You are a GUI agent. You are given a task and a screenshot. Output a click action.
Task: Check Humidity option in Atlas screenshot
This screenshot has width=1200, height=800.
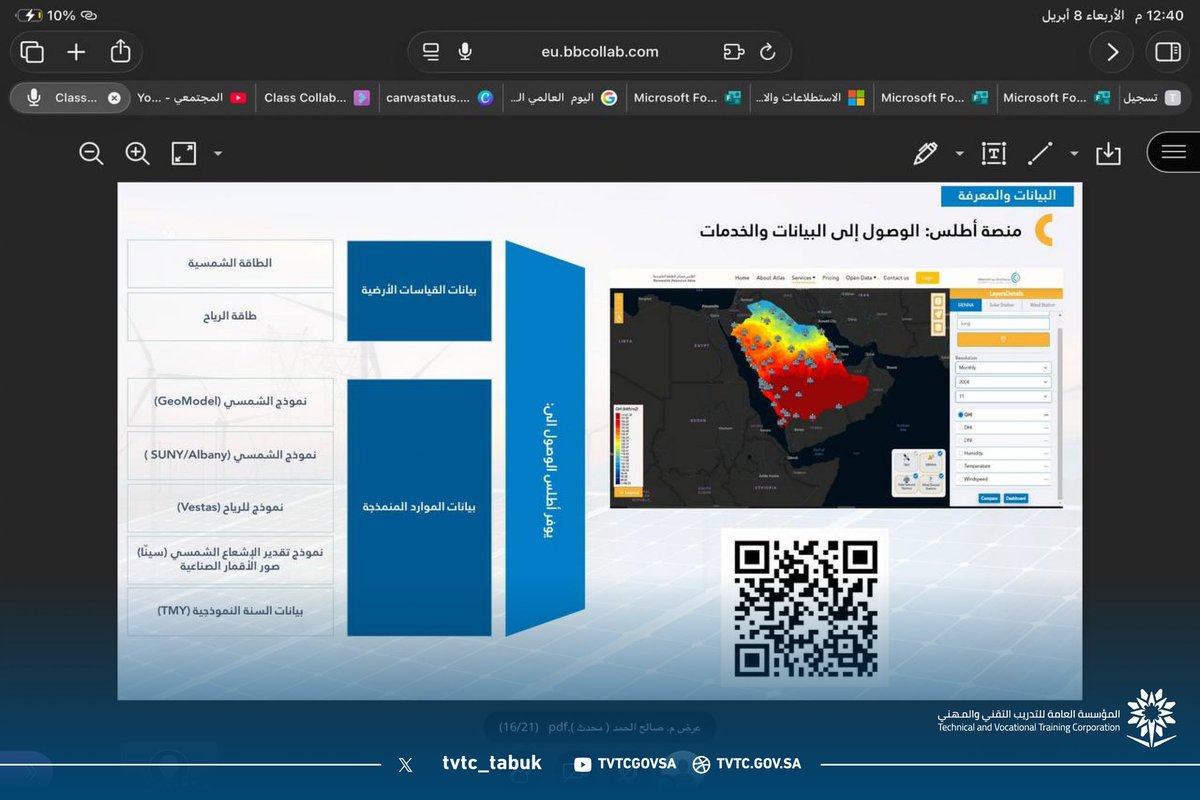tap(960, 453)
